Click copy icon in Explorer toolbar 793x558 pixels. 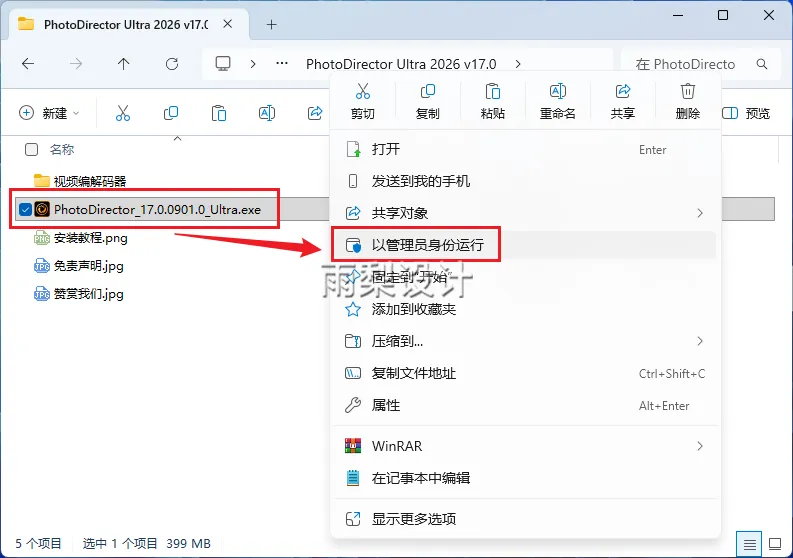[171, 113]
